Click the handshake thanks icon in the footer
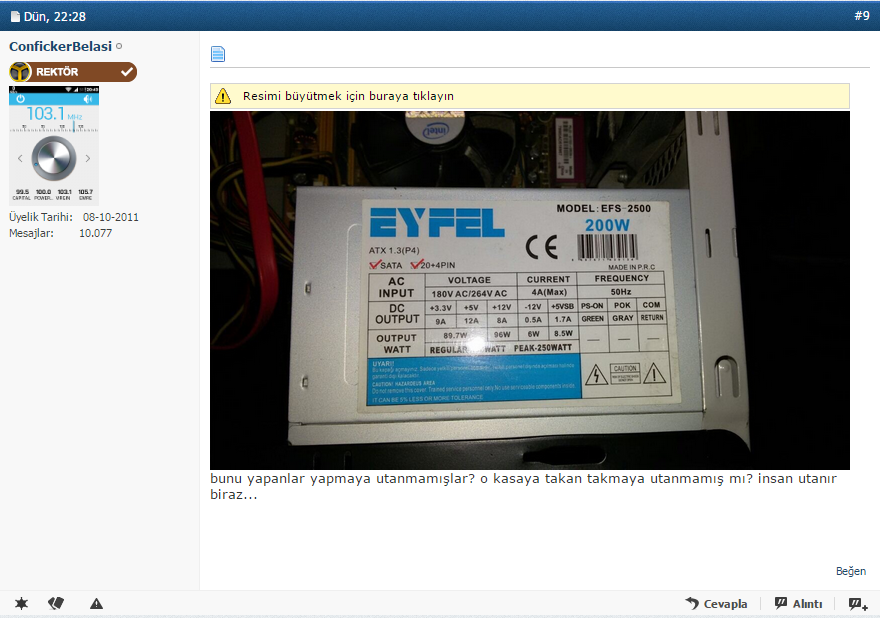This screenshot has height=618, width=880. pos(56,603)
